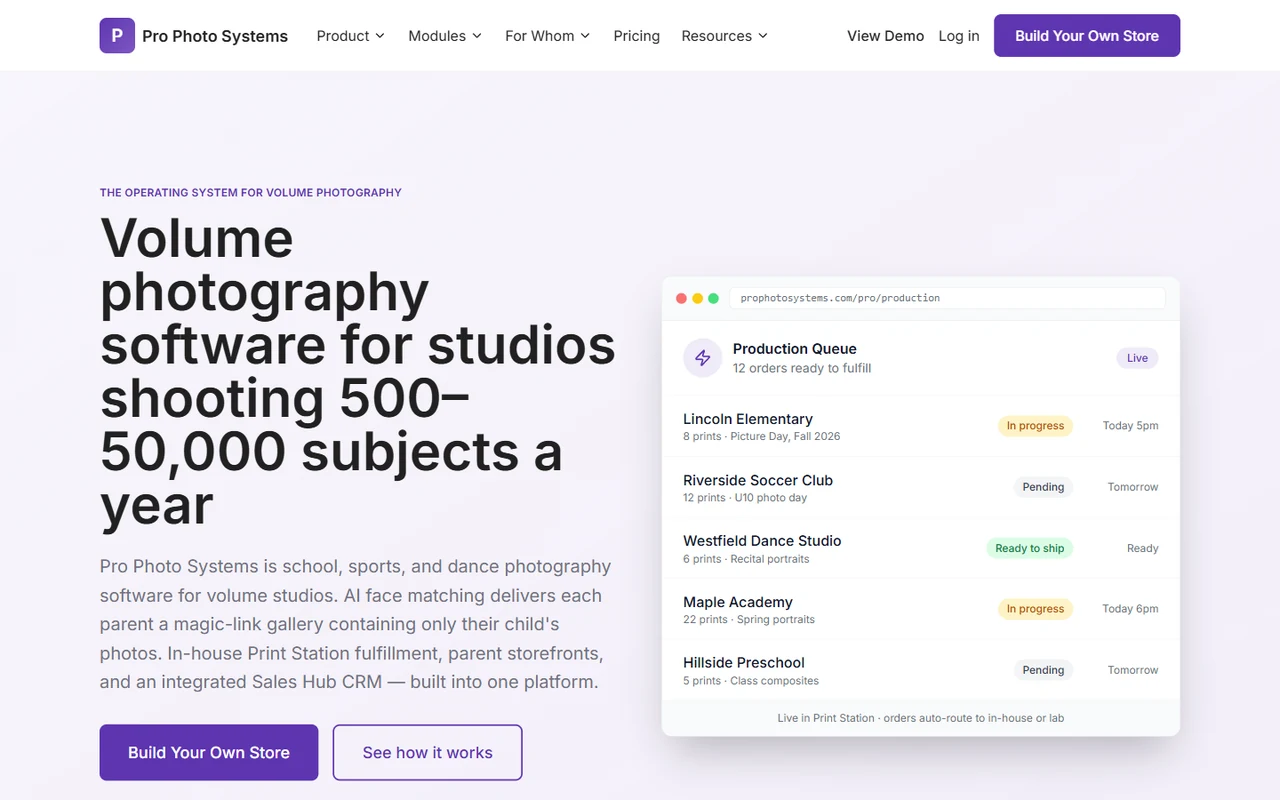The width and height of the screenshot is (1280, 800).
Task: Click the Today 6pm time label
Action: pos(1131,609)
